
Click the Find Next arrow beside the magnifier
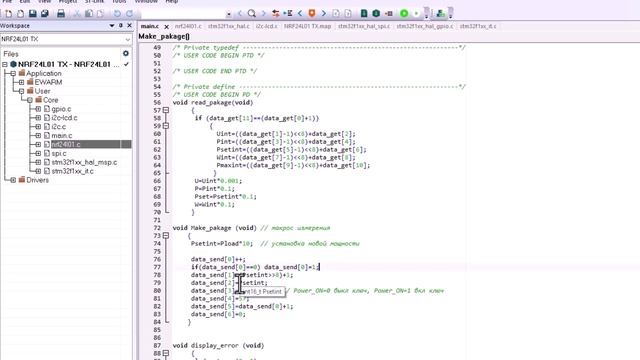(264, 13)
